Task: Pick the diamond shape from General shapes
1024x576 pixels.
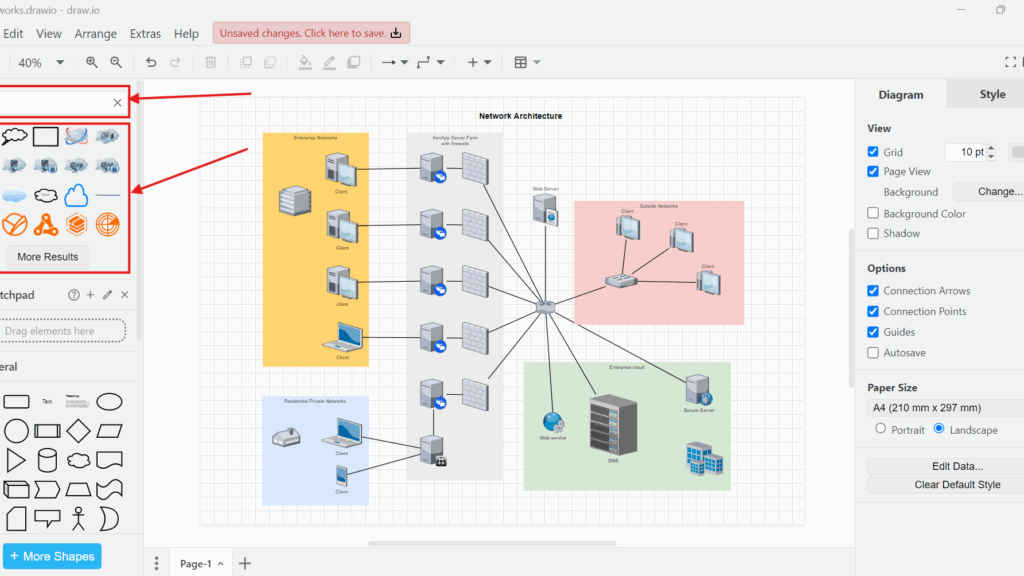Action: pos(78,431)
